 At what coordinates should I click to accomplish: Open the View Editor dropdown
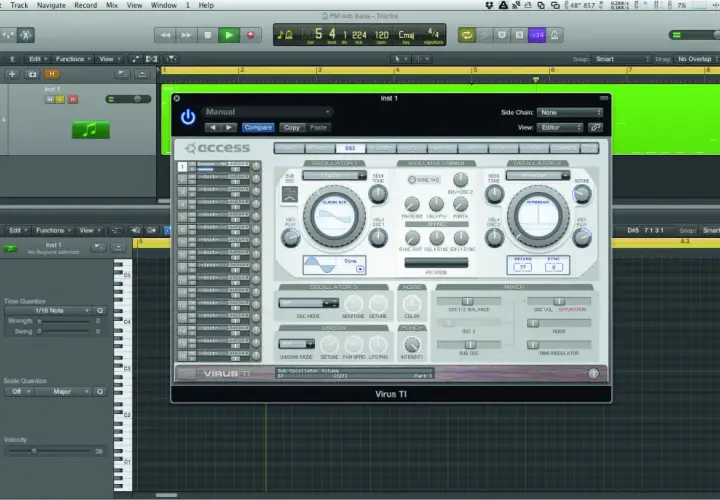point(560,128)
